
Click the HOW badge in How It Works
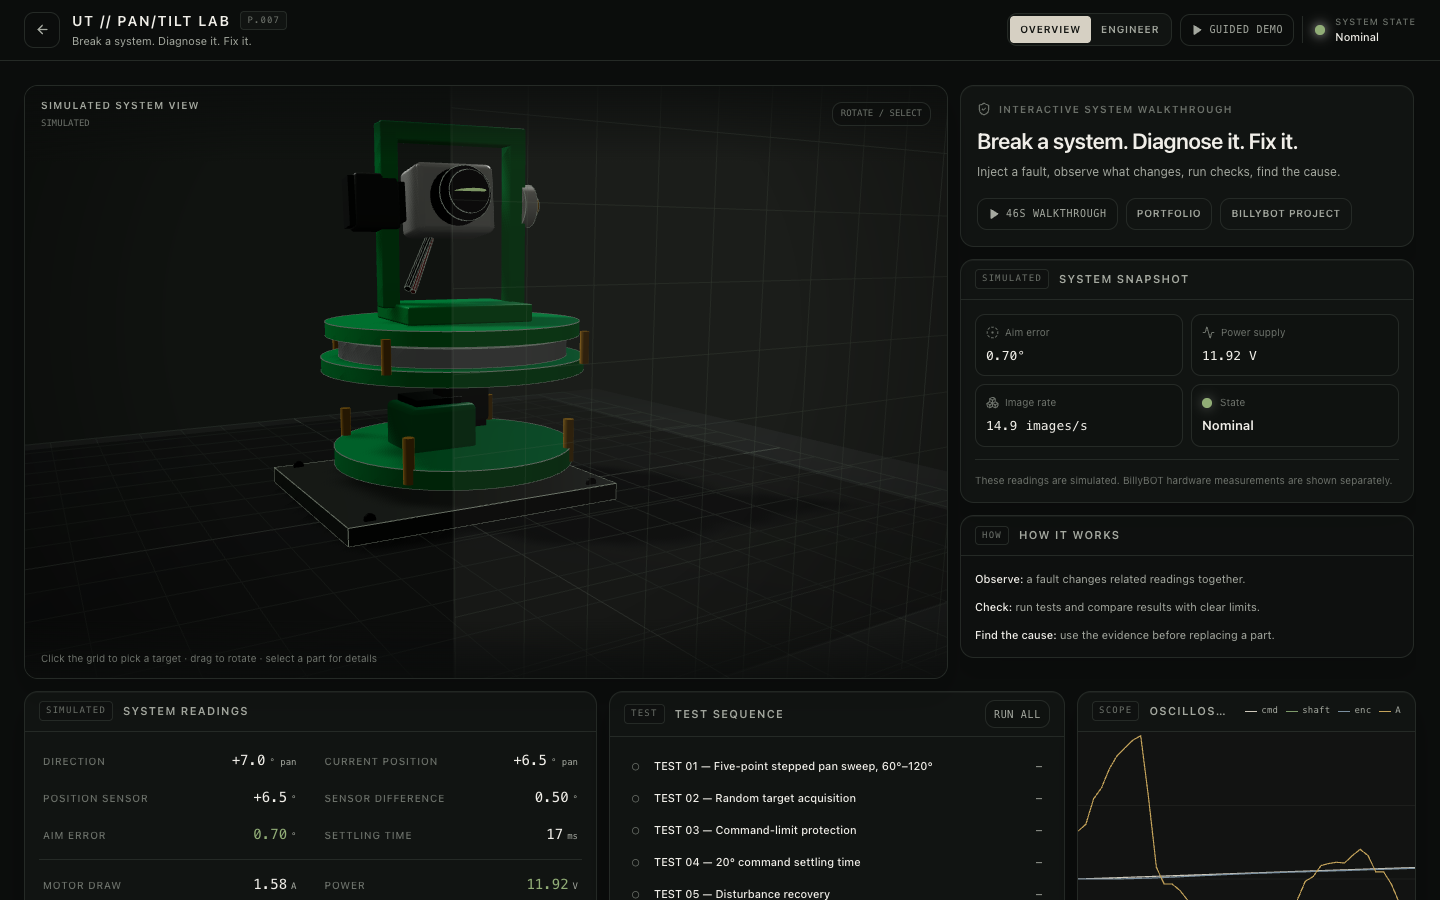992,536
